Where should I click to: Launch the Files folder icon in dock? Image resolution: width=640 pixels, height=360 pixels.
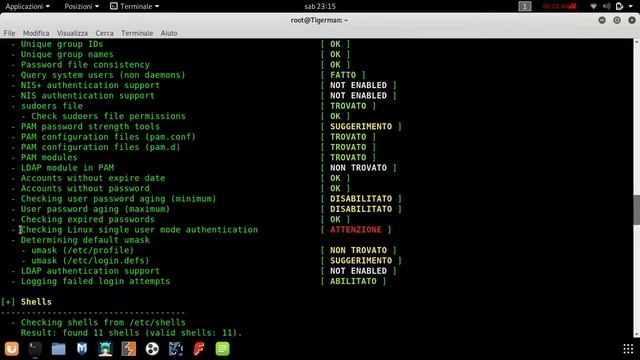[x=58, y=349]
